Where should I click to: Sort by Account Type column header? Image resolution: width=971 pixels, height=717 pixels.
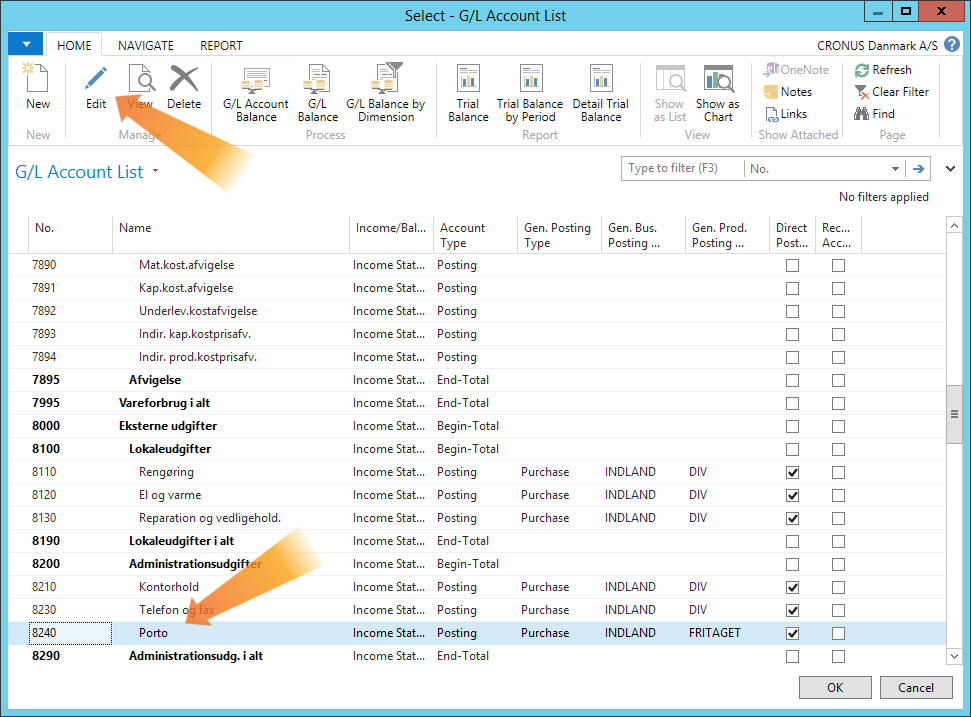pos(475,235)
